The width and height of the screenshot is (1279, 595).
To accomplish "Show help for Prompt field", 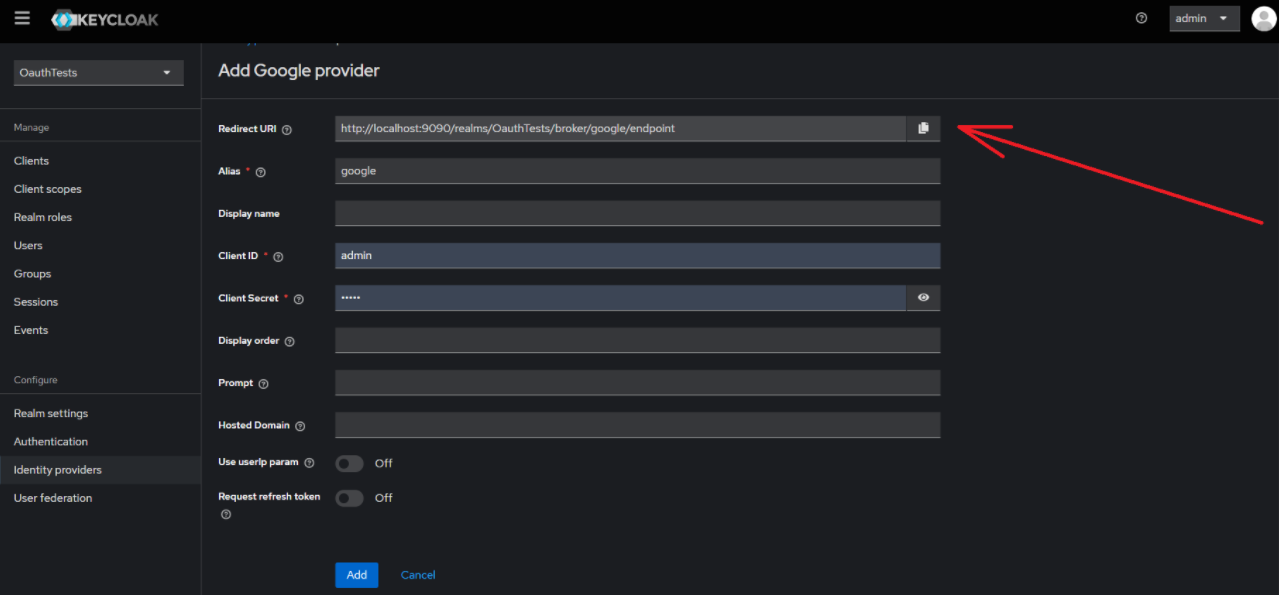I will pos(264,384).
